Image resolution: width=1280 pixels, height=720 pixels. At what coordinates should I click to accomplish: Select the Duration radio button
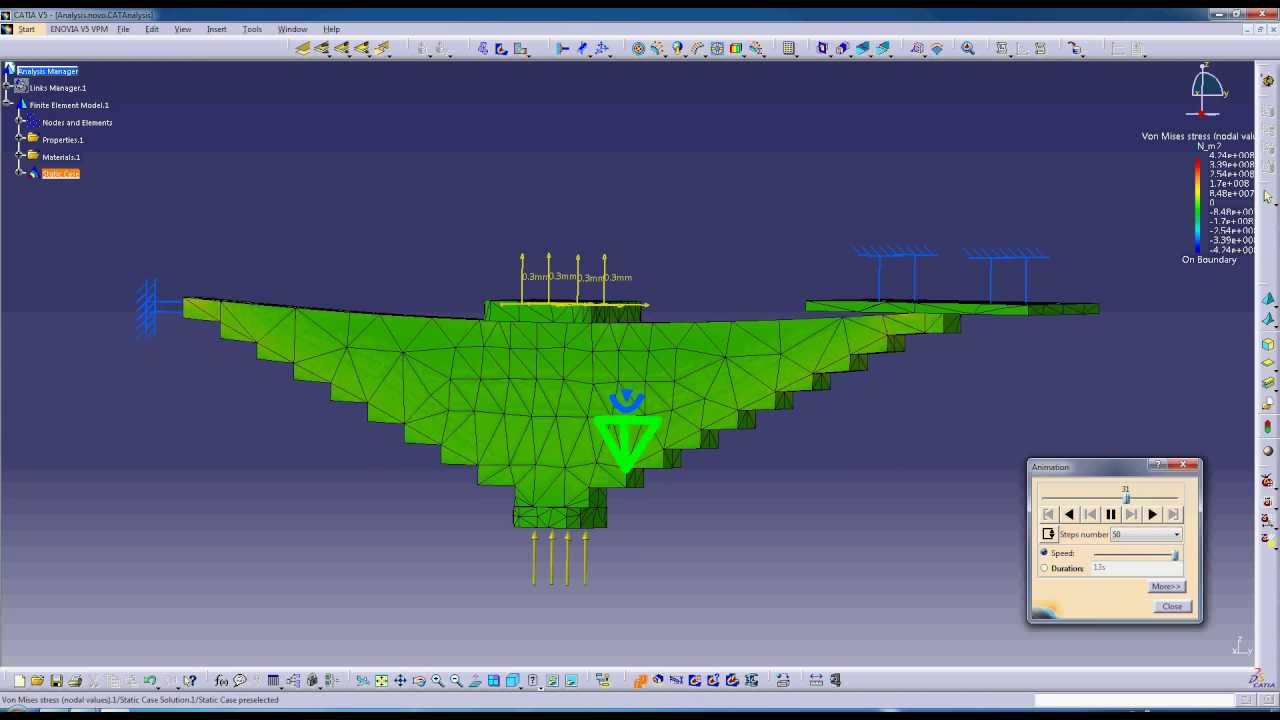tap(1044, 568)
